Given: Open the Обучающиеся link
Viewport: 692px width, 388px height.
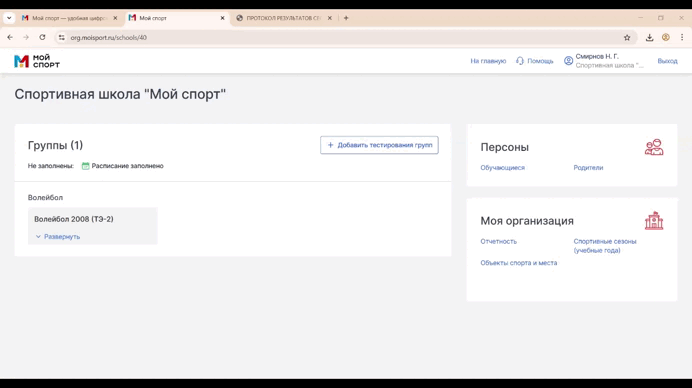Looking at the screenshot, I should (x=502, y=168).
